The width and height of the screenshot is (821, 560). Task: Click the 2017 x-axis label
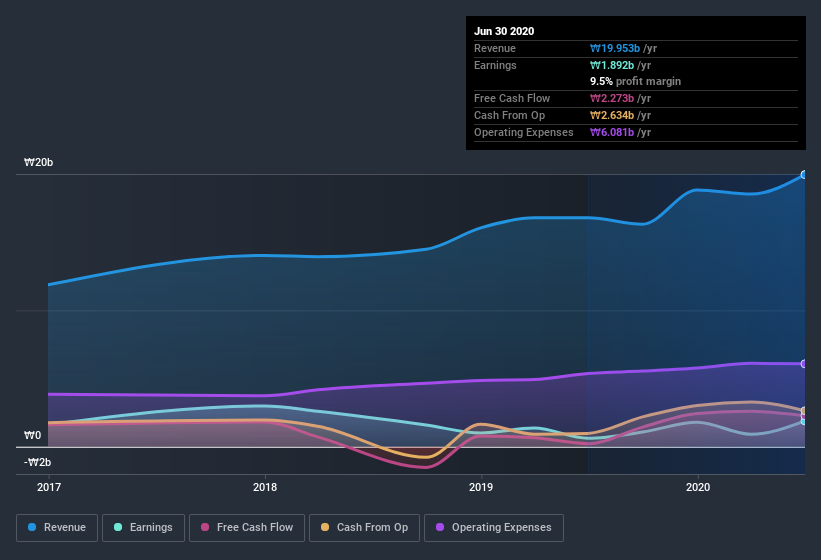point(49,487)
